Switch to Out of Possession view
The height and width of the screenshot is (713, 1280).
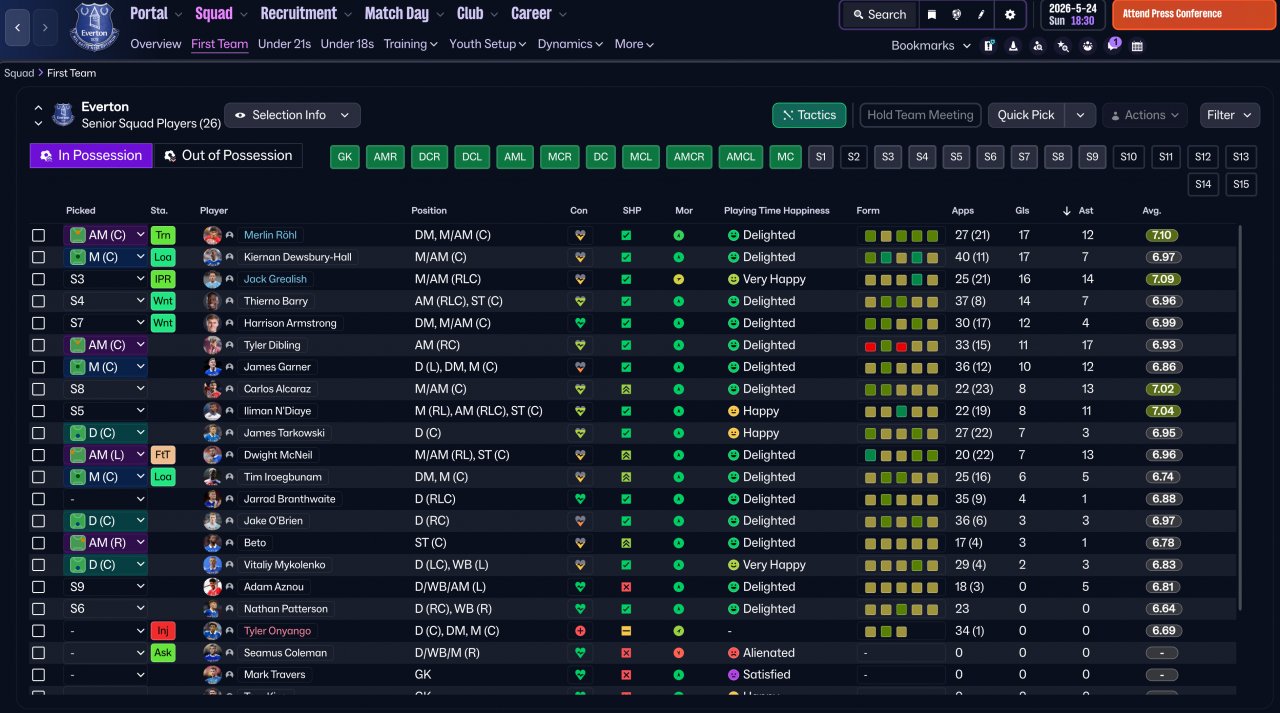tap(228, 155)
